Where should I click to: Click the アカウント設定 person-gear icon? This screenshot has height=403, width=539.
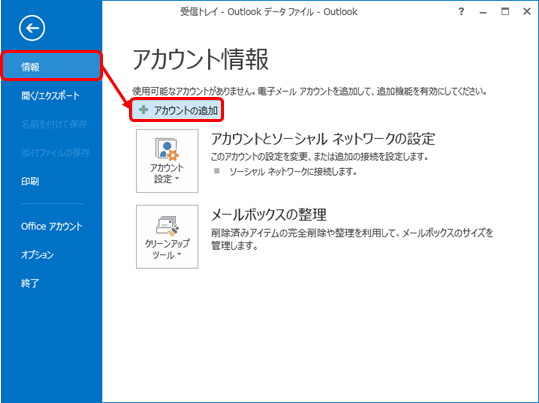167,150
